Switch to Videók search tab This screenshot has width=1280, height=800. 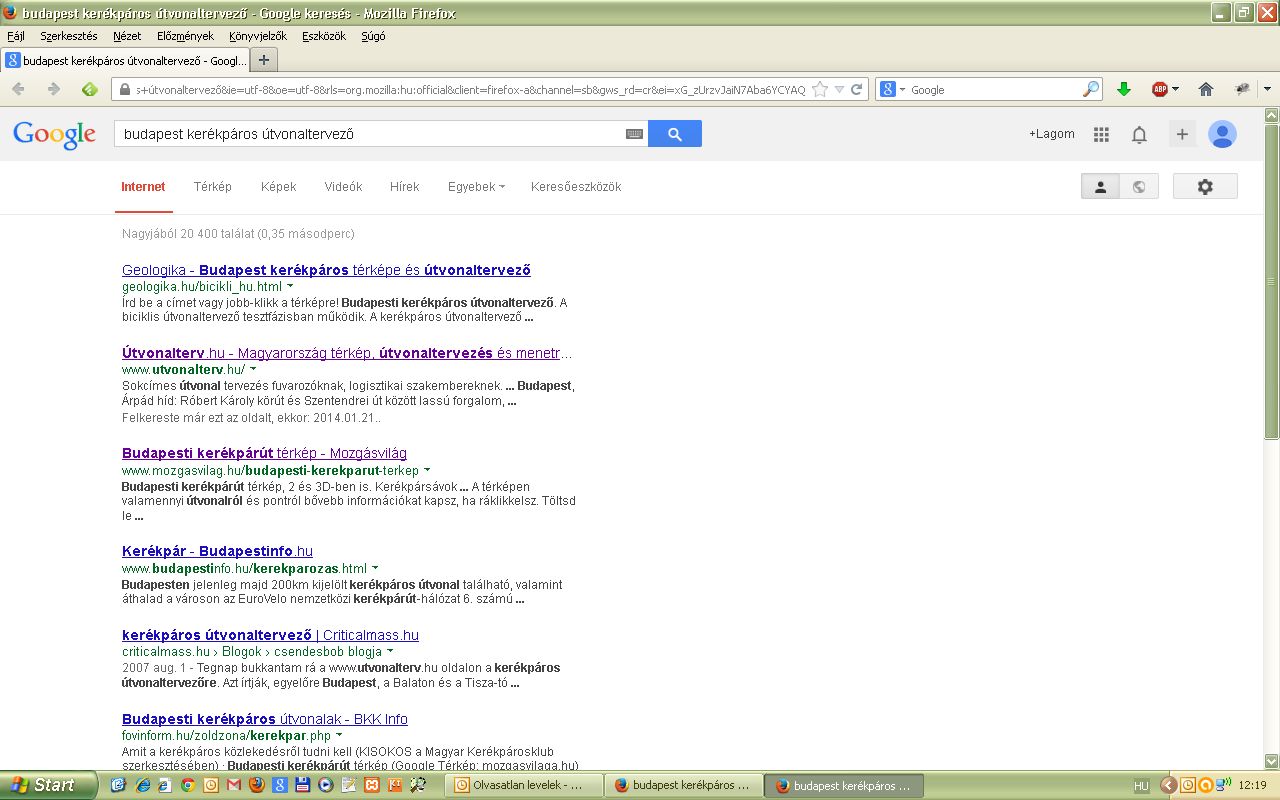[343, 186]
